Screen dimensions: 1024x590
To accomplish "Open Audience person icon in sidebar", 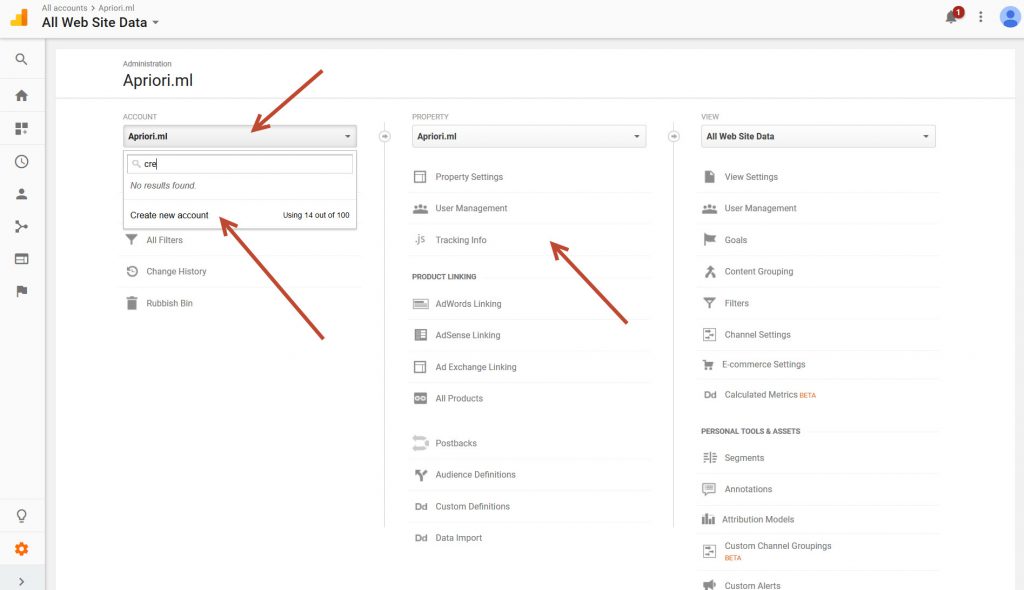I will (x=21, y=194).
